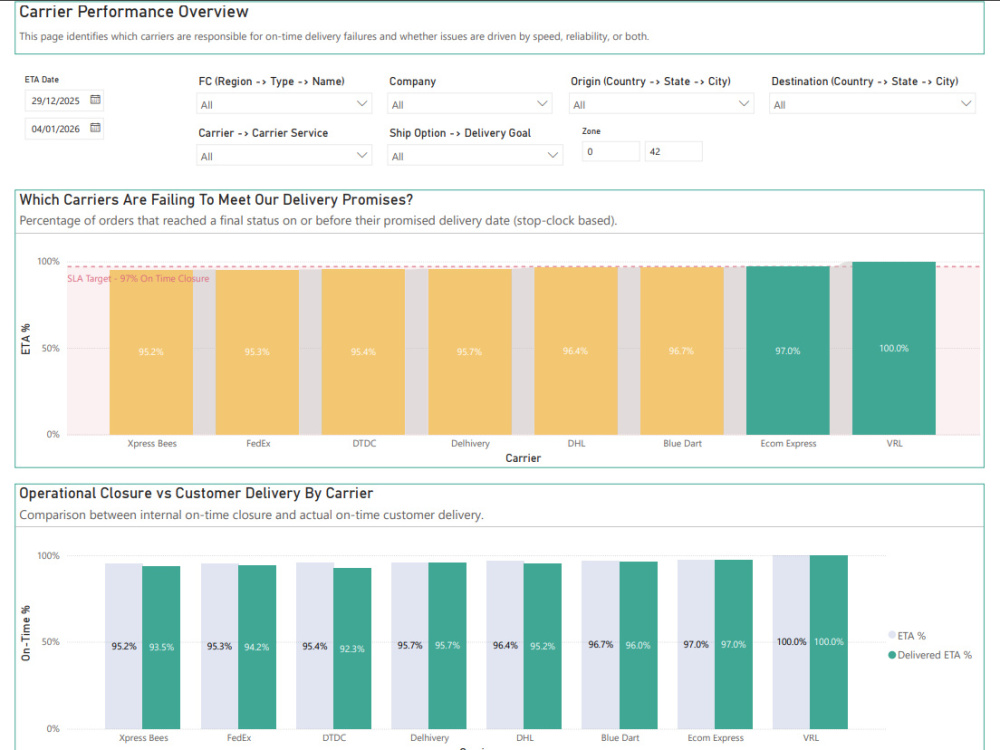Open the Company filter dropdown
Image resolution: width=1000 pixels, height=750 pixels.
pos(469,104)
